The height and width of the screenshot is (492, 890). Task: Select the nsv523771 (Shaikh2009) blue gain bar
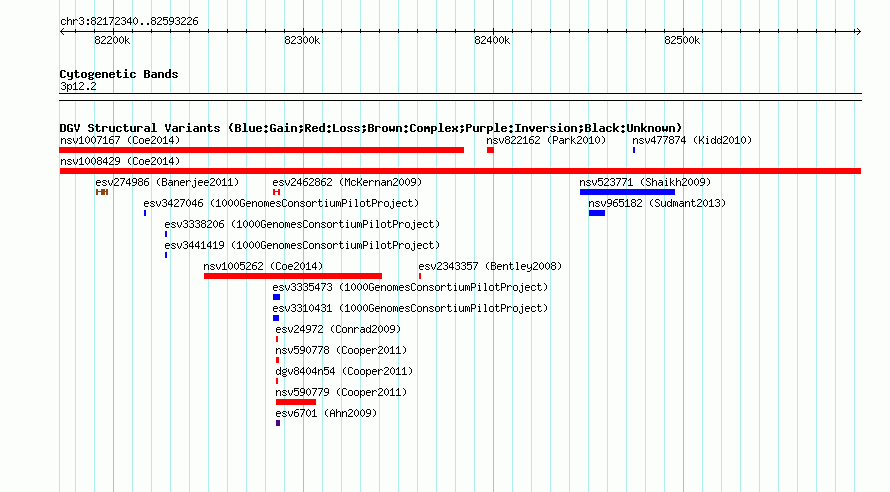[x=627, y=192]
